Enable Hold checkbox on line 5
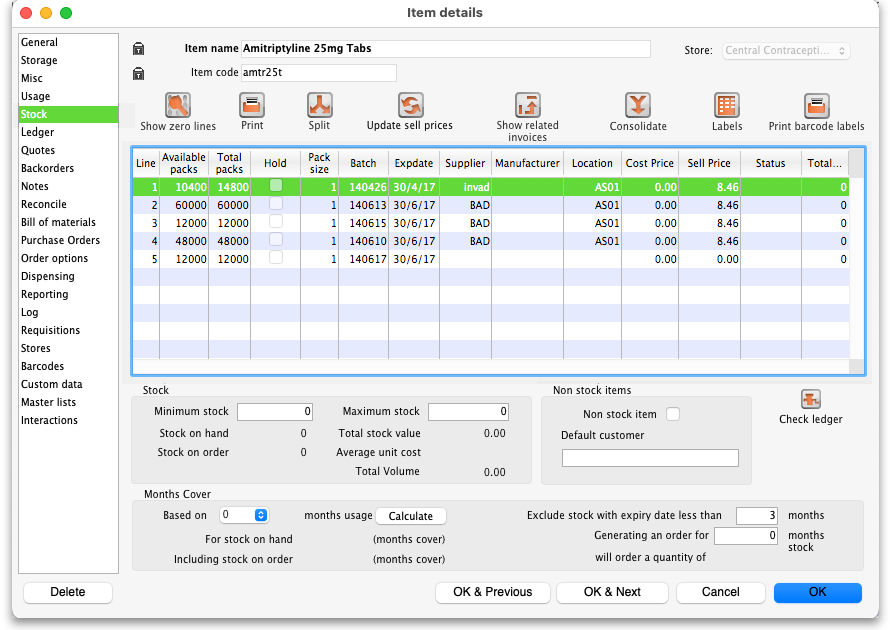 point(275,258)
